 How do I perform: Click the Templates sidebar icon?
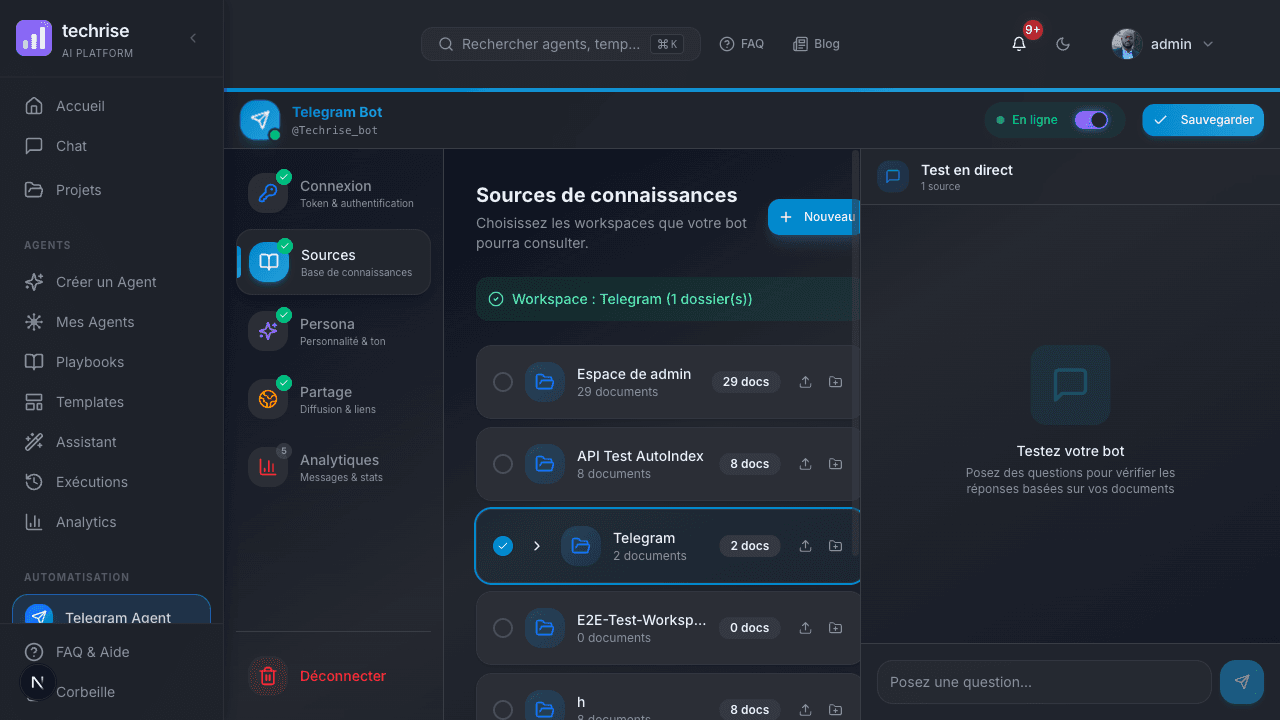[34, 402]
